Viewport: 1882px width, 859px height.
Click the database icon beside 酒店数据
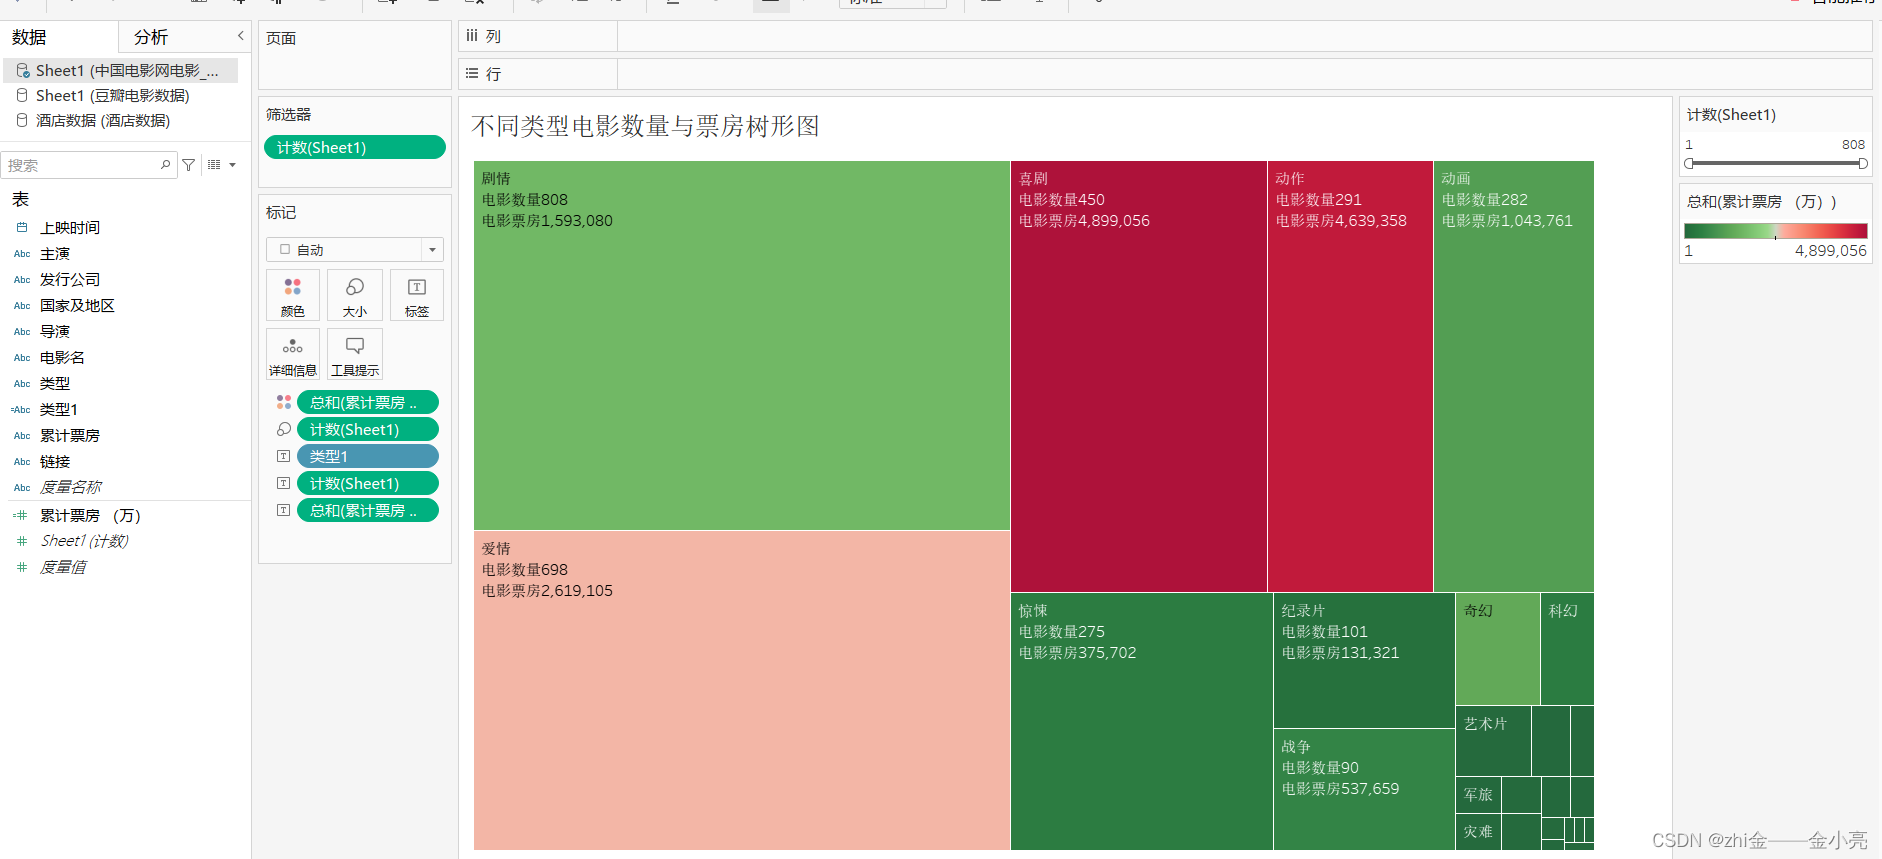pyautogui.click(x=22, y=120)
